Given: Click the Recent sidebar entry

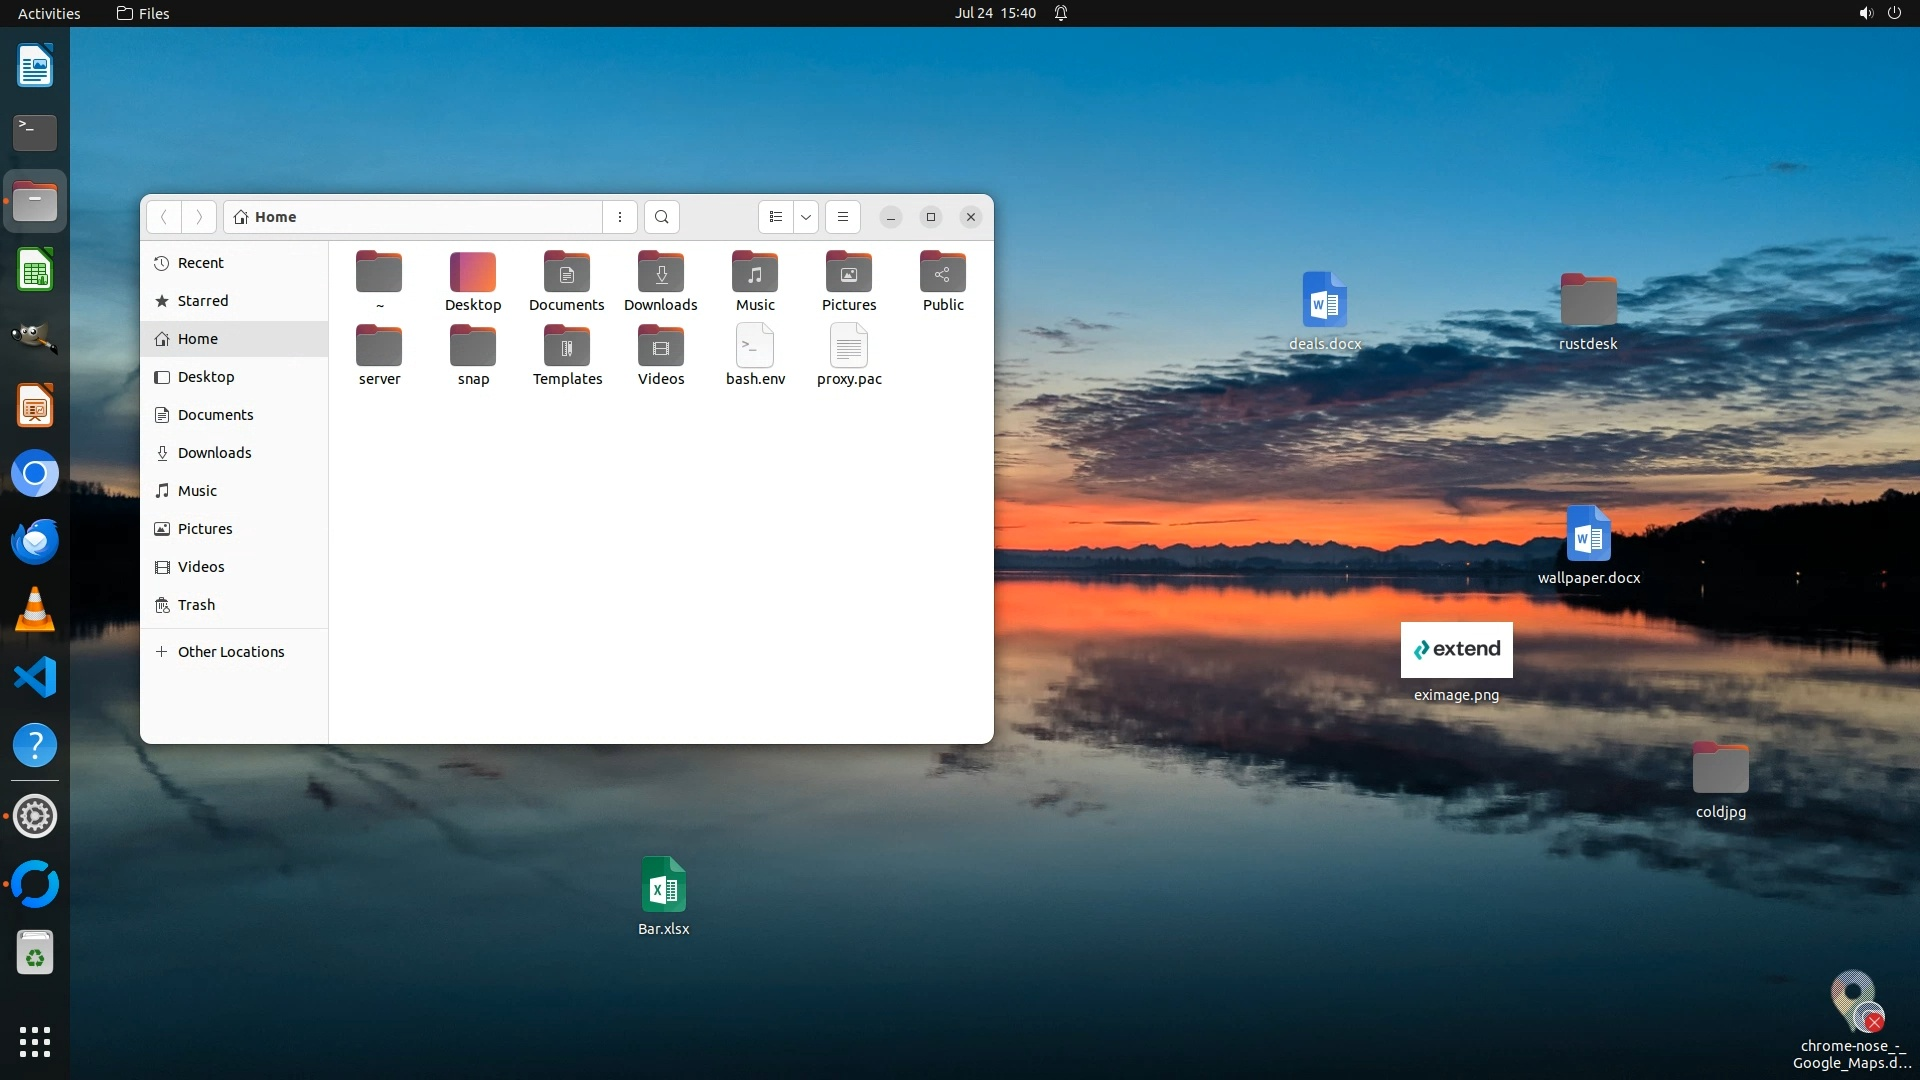Looking at the screenshot, I should pyautogui.click(x=200, y=263).
